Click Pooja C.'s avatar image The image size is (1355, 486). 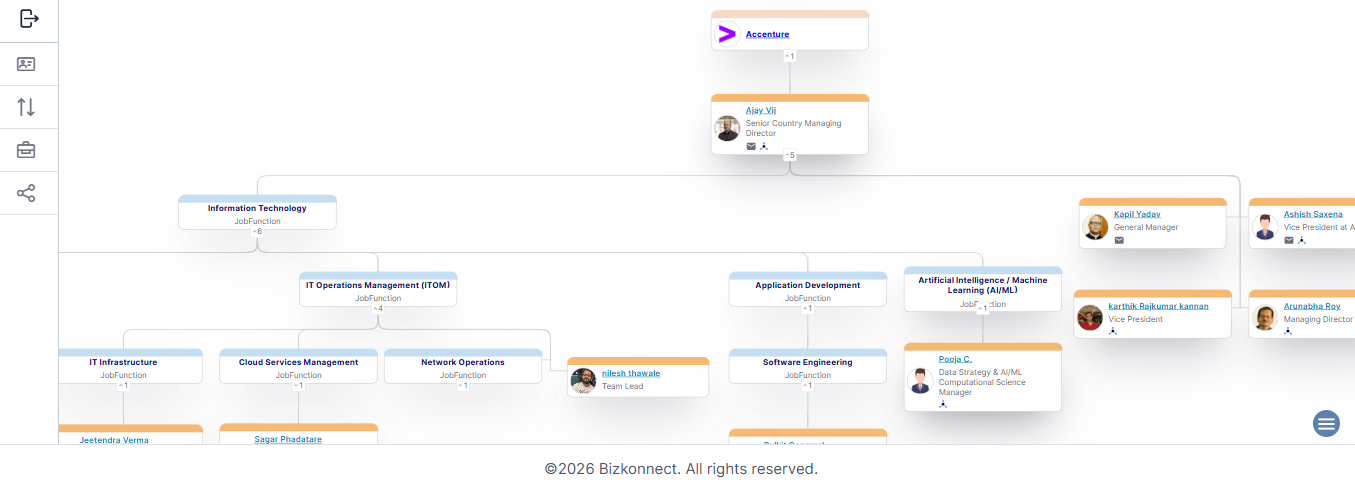coord(920,380)
